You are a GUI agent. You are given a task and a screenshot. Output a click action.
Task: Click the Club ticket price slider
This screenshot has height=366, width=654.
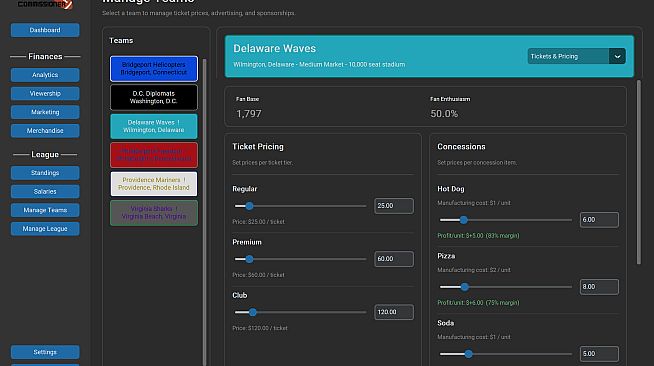click(300, 312)
